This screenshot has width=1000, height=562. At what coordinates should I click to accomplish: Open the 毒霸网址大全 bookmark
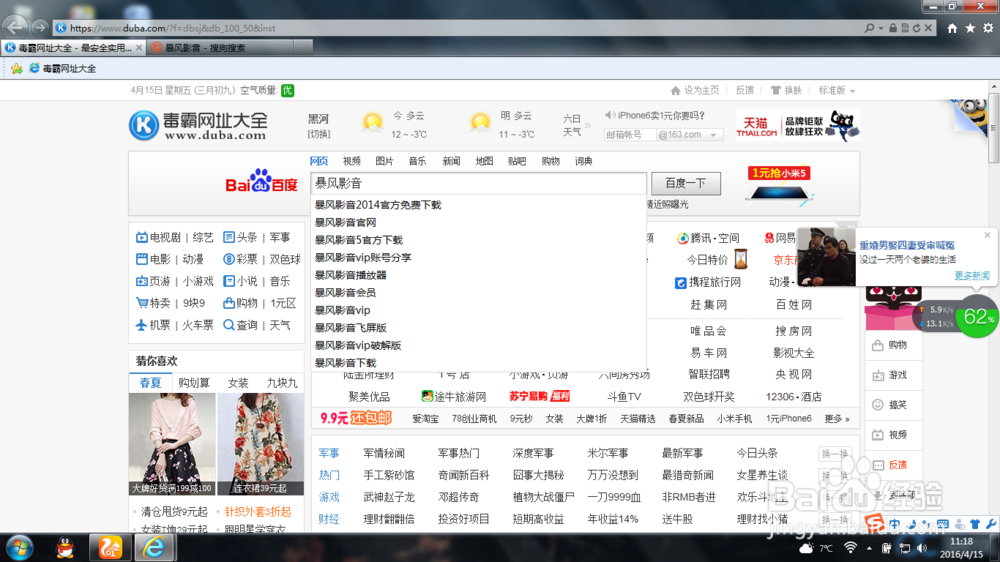click(x=62, y=68)
